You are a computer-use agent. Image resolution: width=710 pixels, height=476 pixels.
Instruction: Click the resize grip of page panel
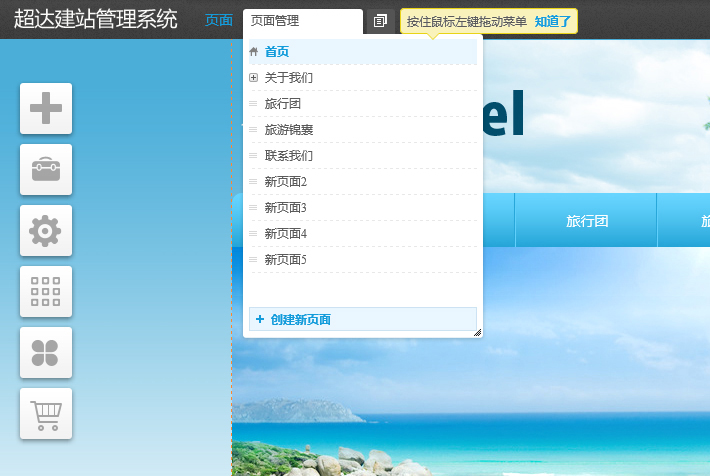477,333
